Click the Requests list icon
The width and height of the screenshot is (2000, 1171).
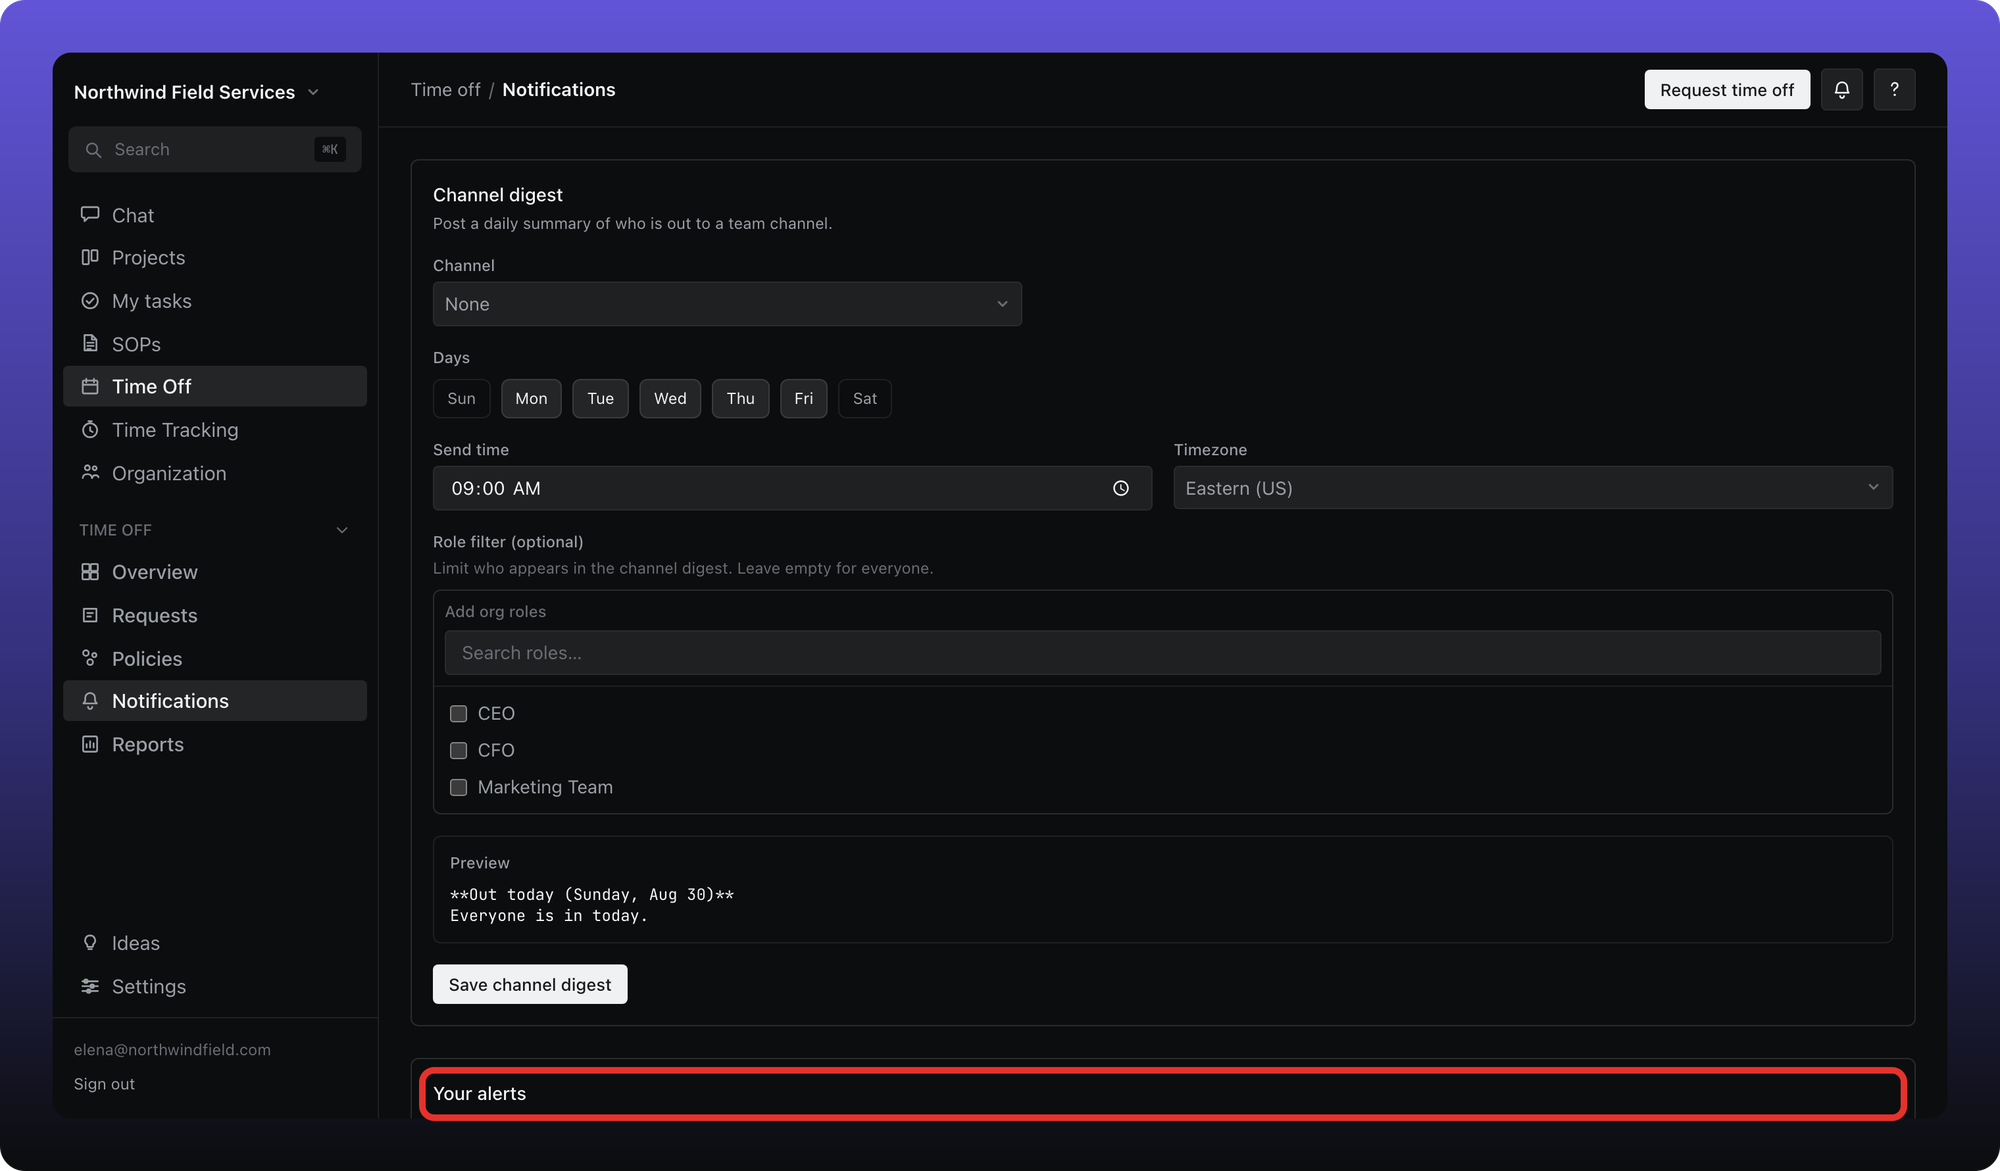[x=90, y=615]
